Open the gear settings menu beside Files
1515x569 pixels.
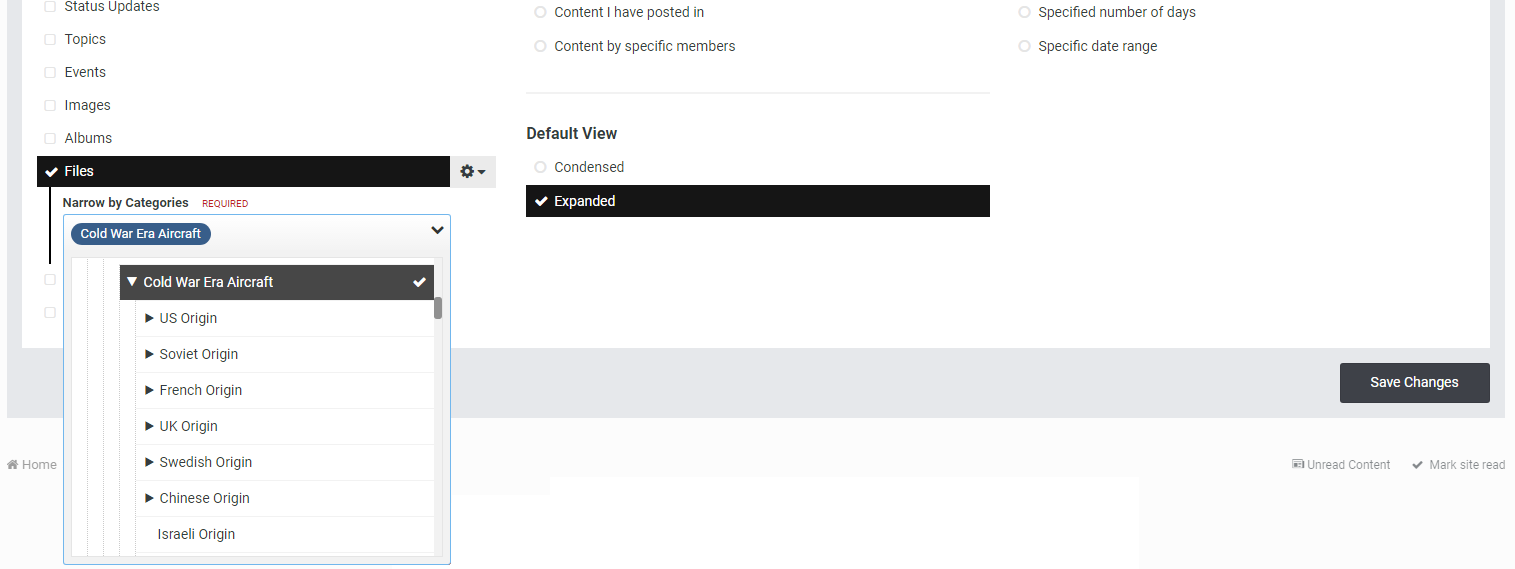pos(472,172)
